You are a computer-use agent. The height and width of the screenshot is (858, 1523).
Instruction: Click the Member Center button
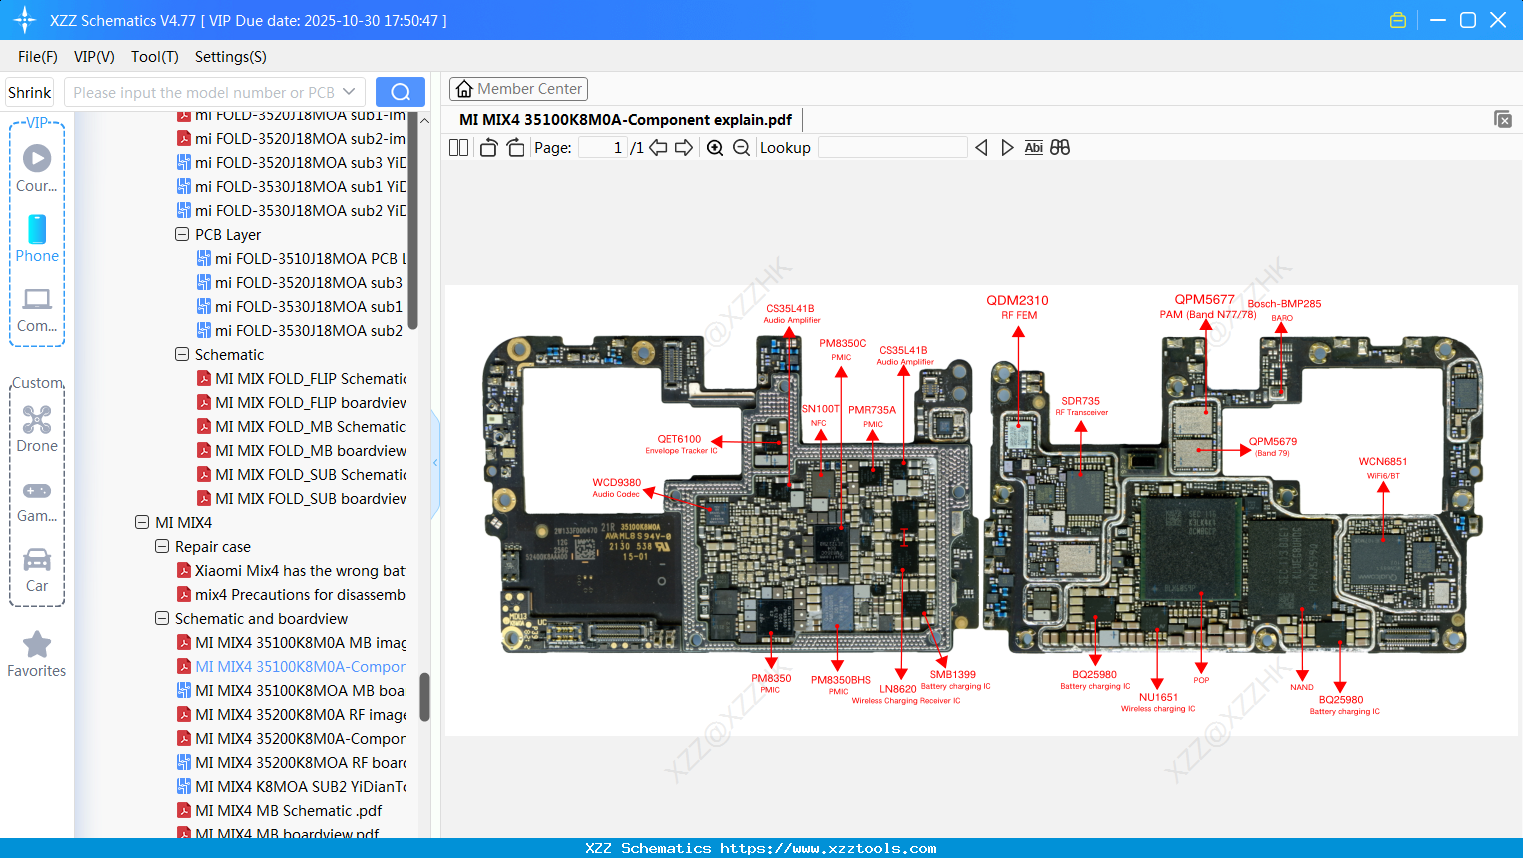click(518, 89)
